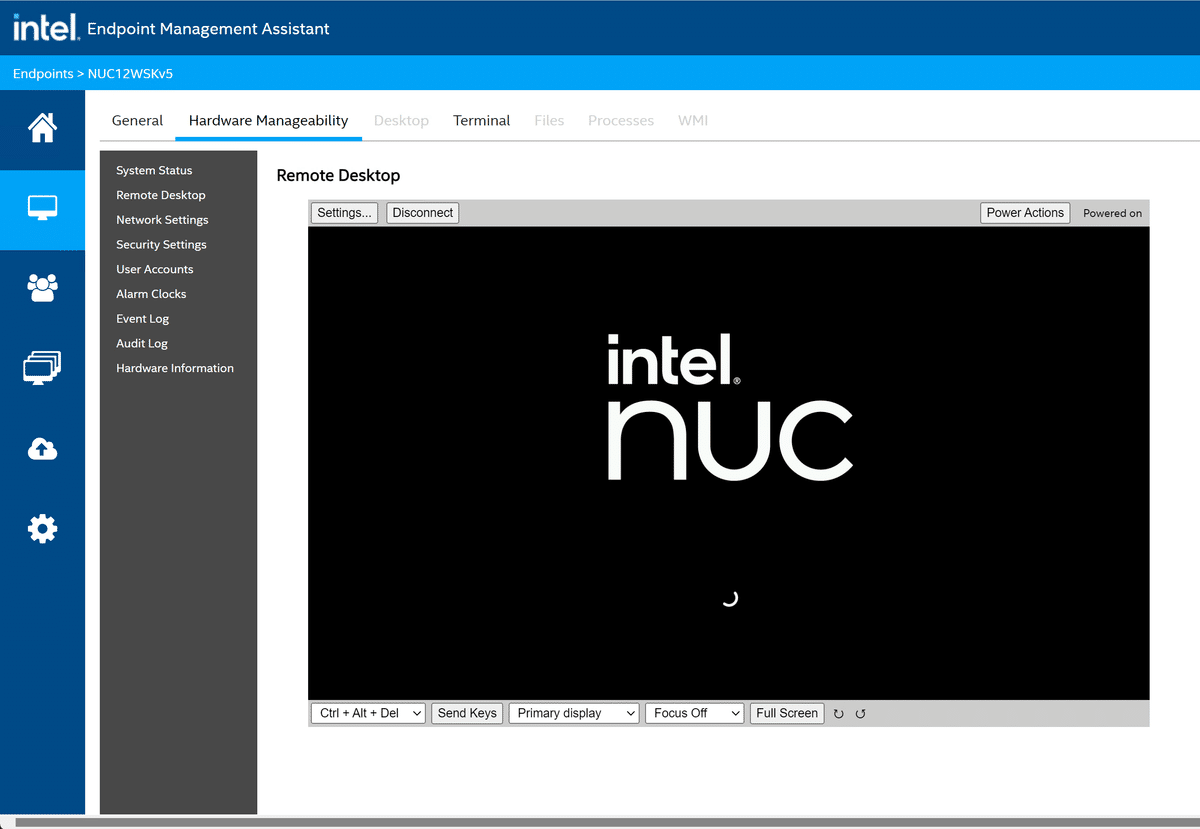Open Network Settings in side menu
Image resolution: width=1200 pixels, height=829 pixels.
pos(162,220)
